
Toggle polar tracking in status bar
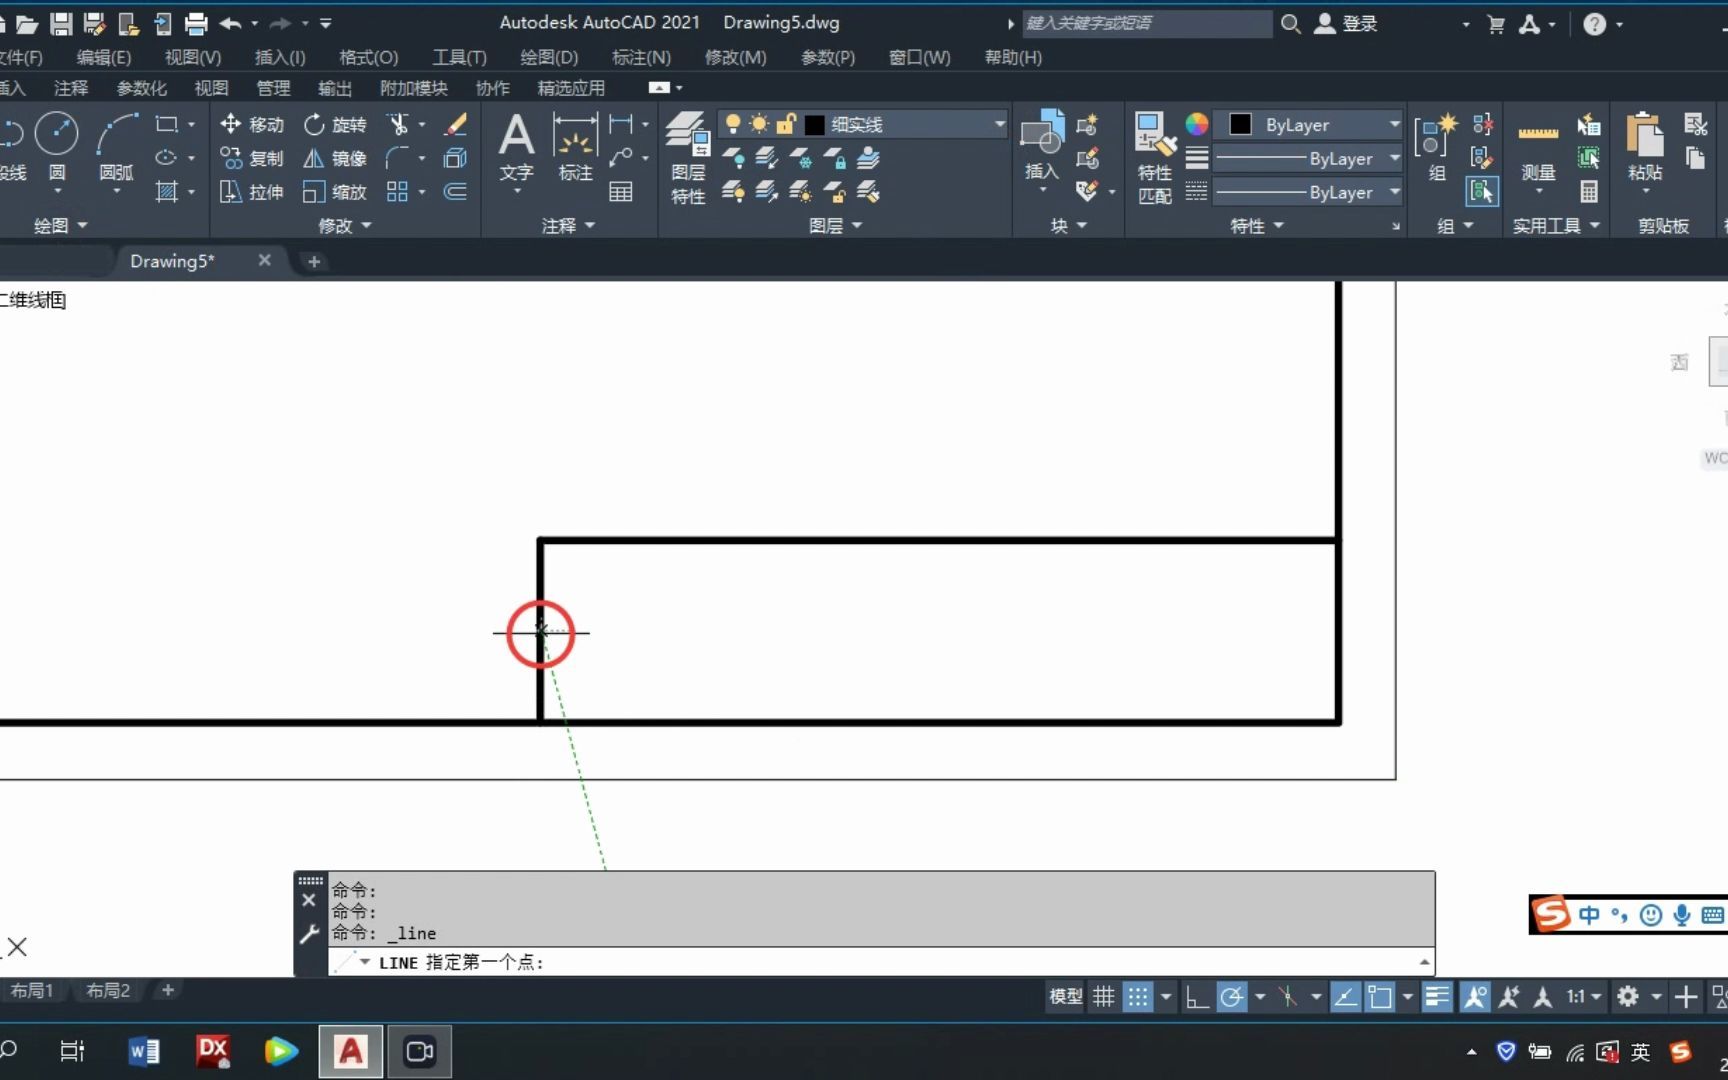[x=1232, y=997]
